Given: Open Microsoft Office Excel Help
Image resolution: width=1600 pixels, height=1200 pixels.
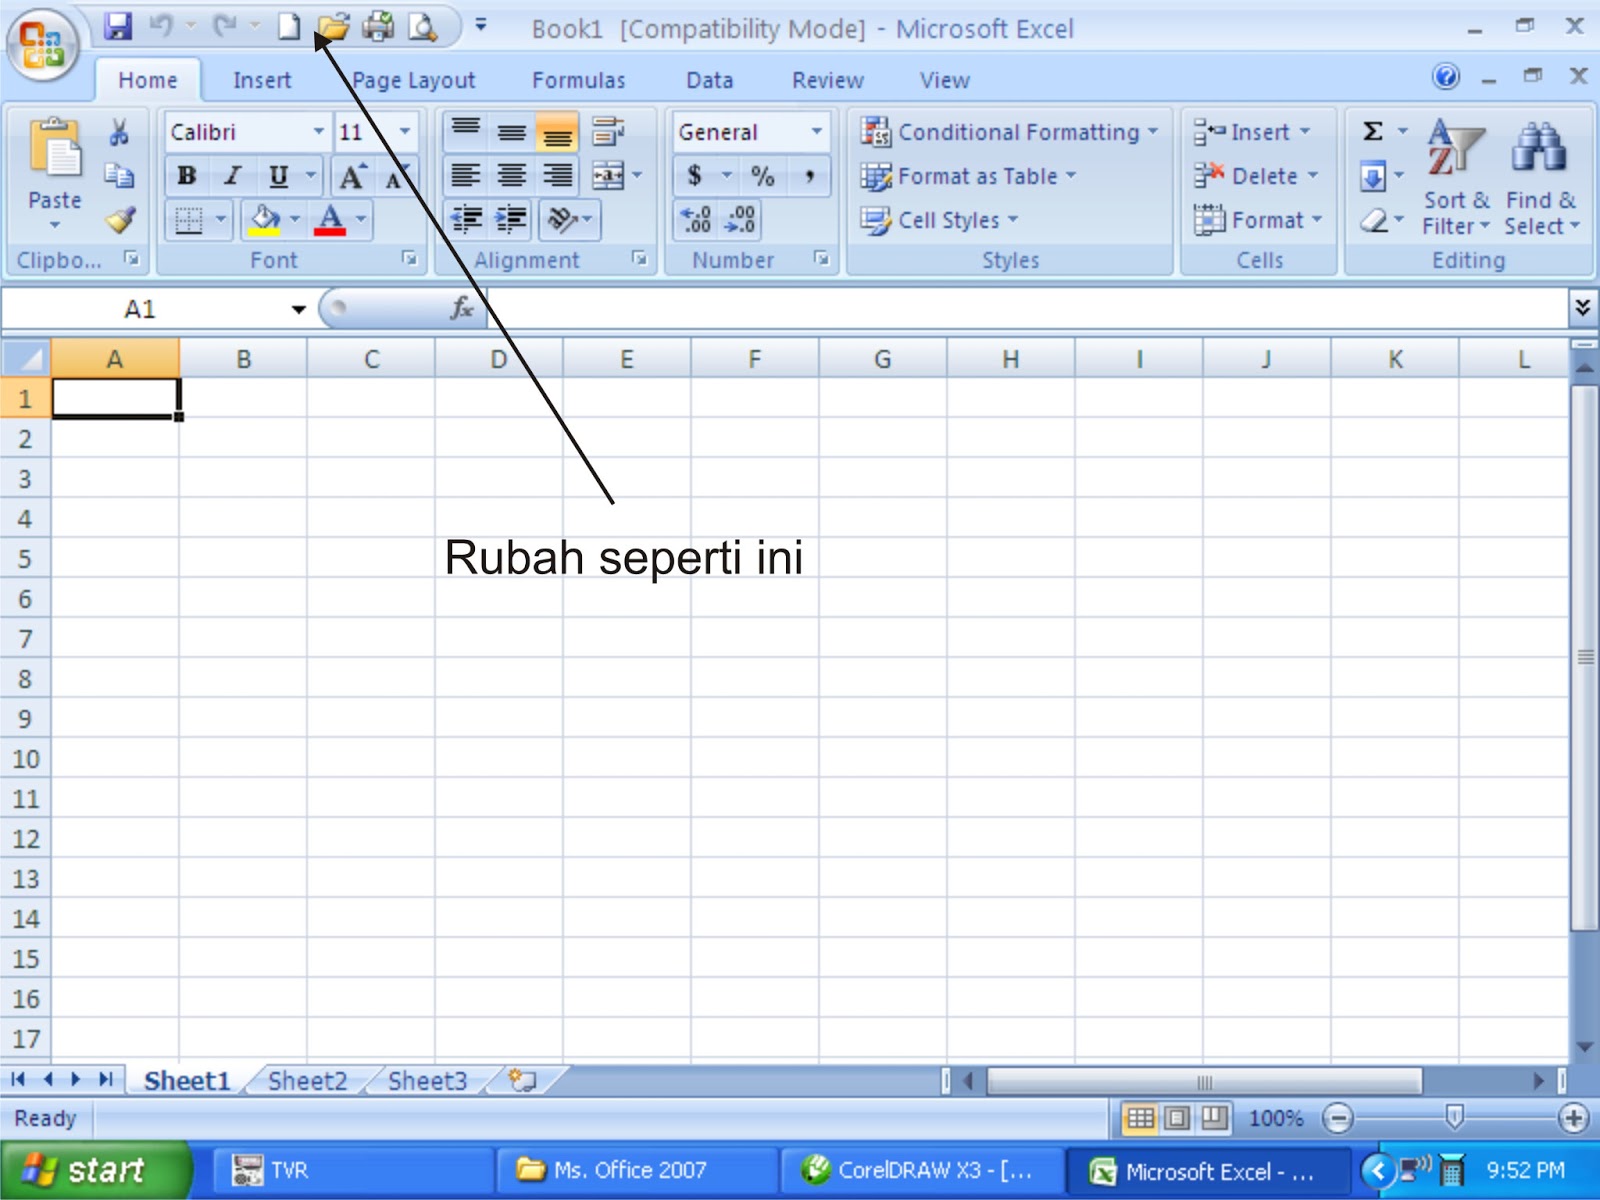Looking at the screenshot, I should tap(1446, 76).
